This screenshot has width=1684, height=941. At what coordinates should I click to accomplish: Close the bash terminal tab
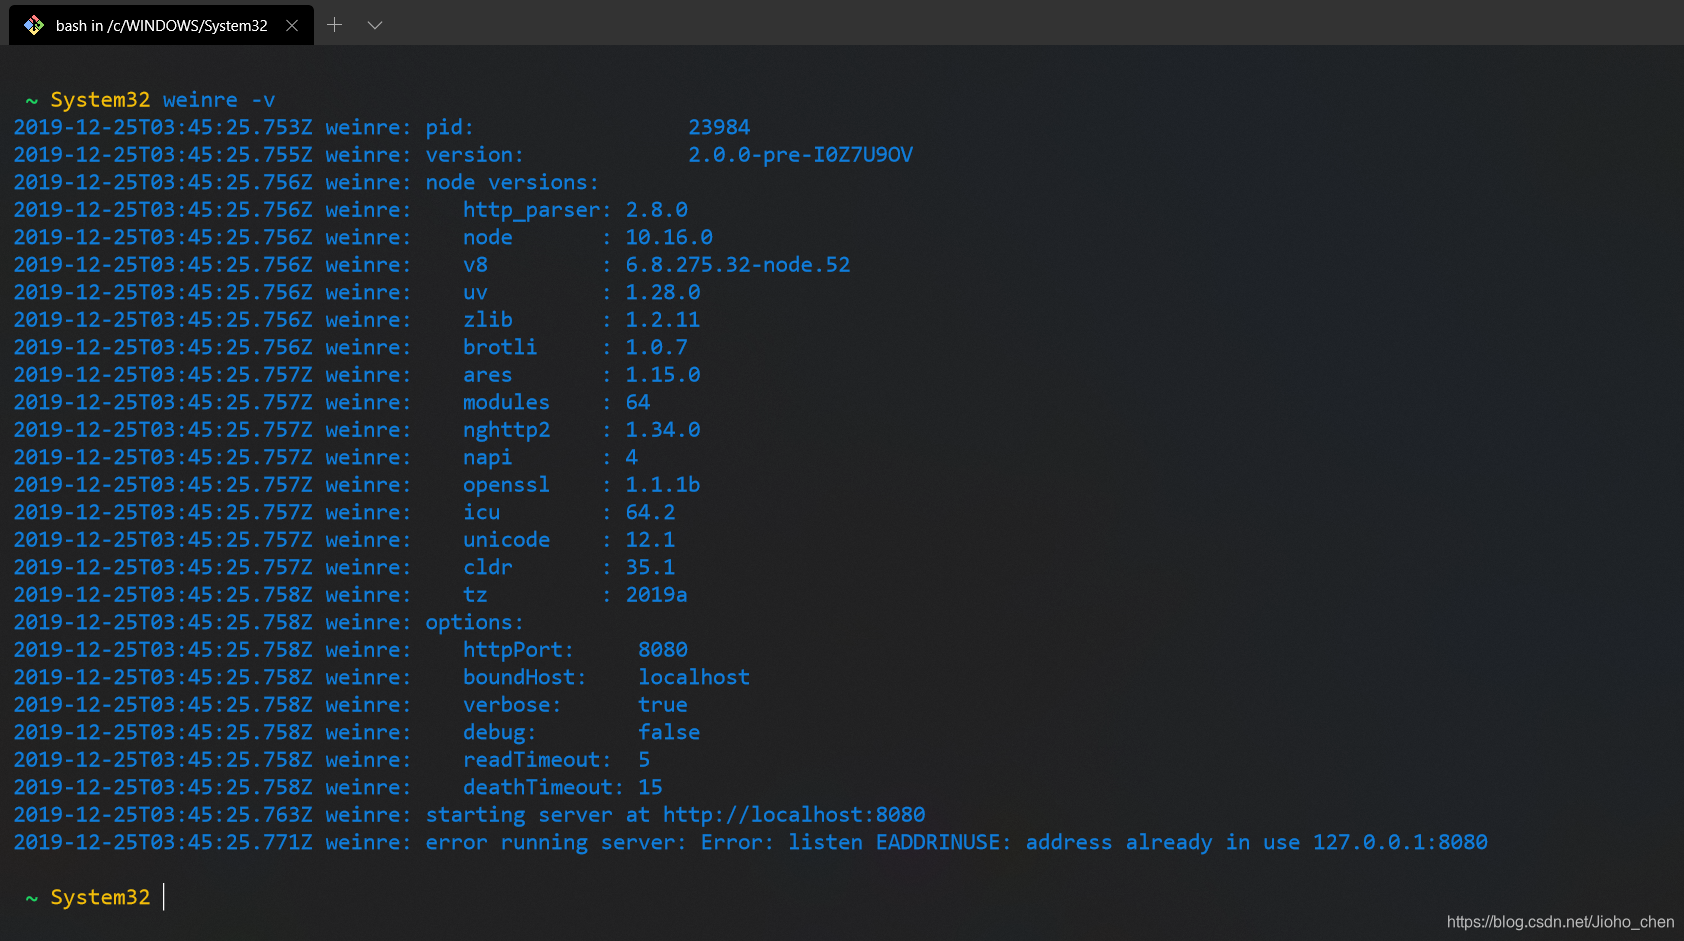coord(292,25)
